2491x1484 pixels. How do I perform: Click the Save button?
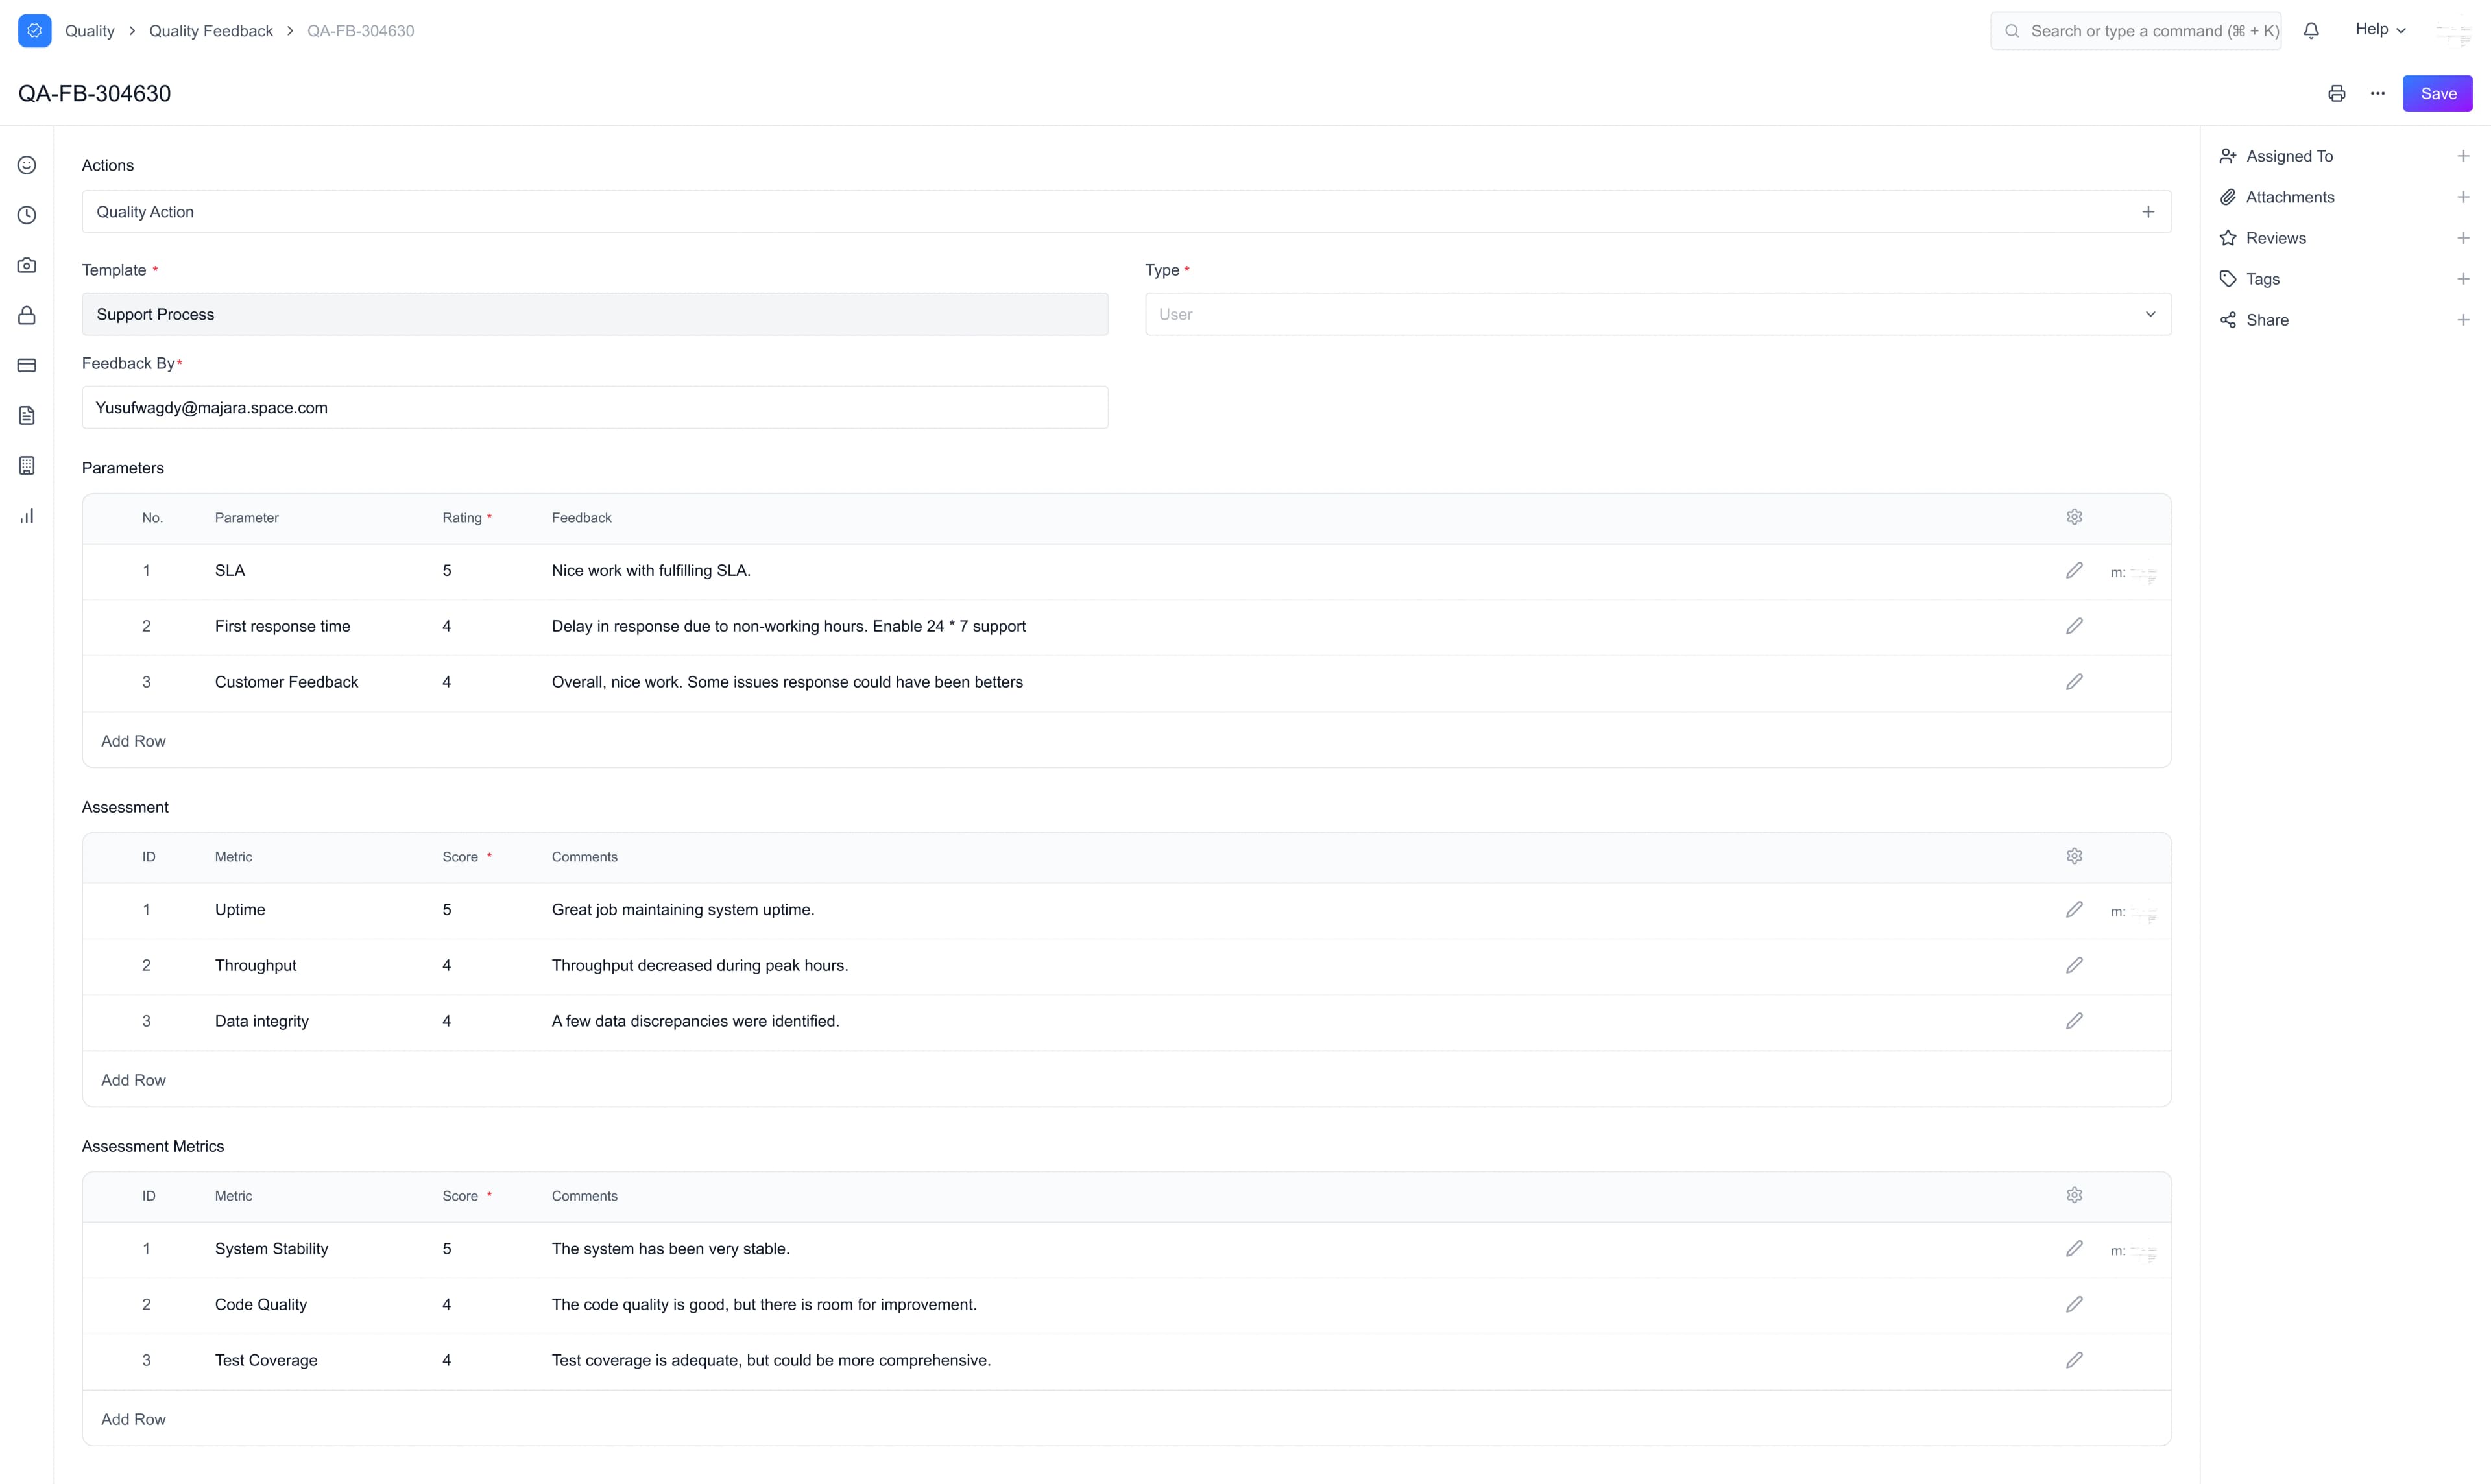tap(2437, 93)
